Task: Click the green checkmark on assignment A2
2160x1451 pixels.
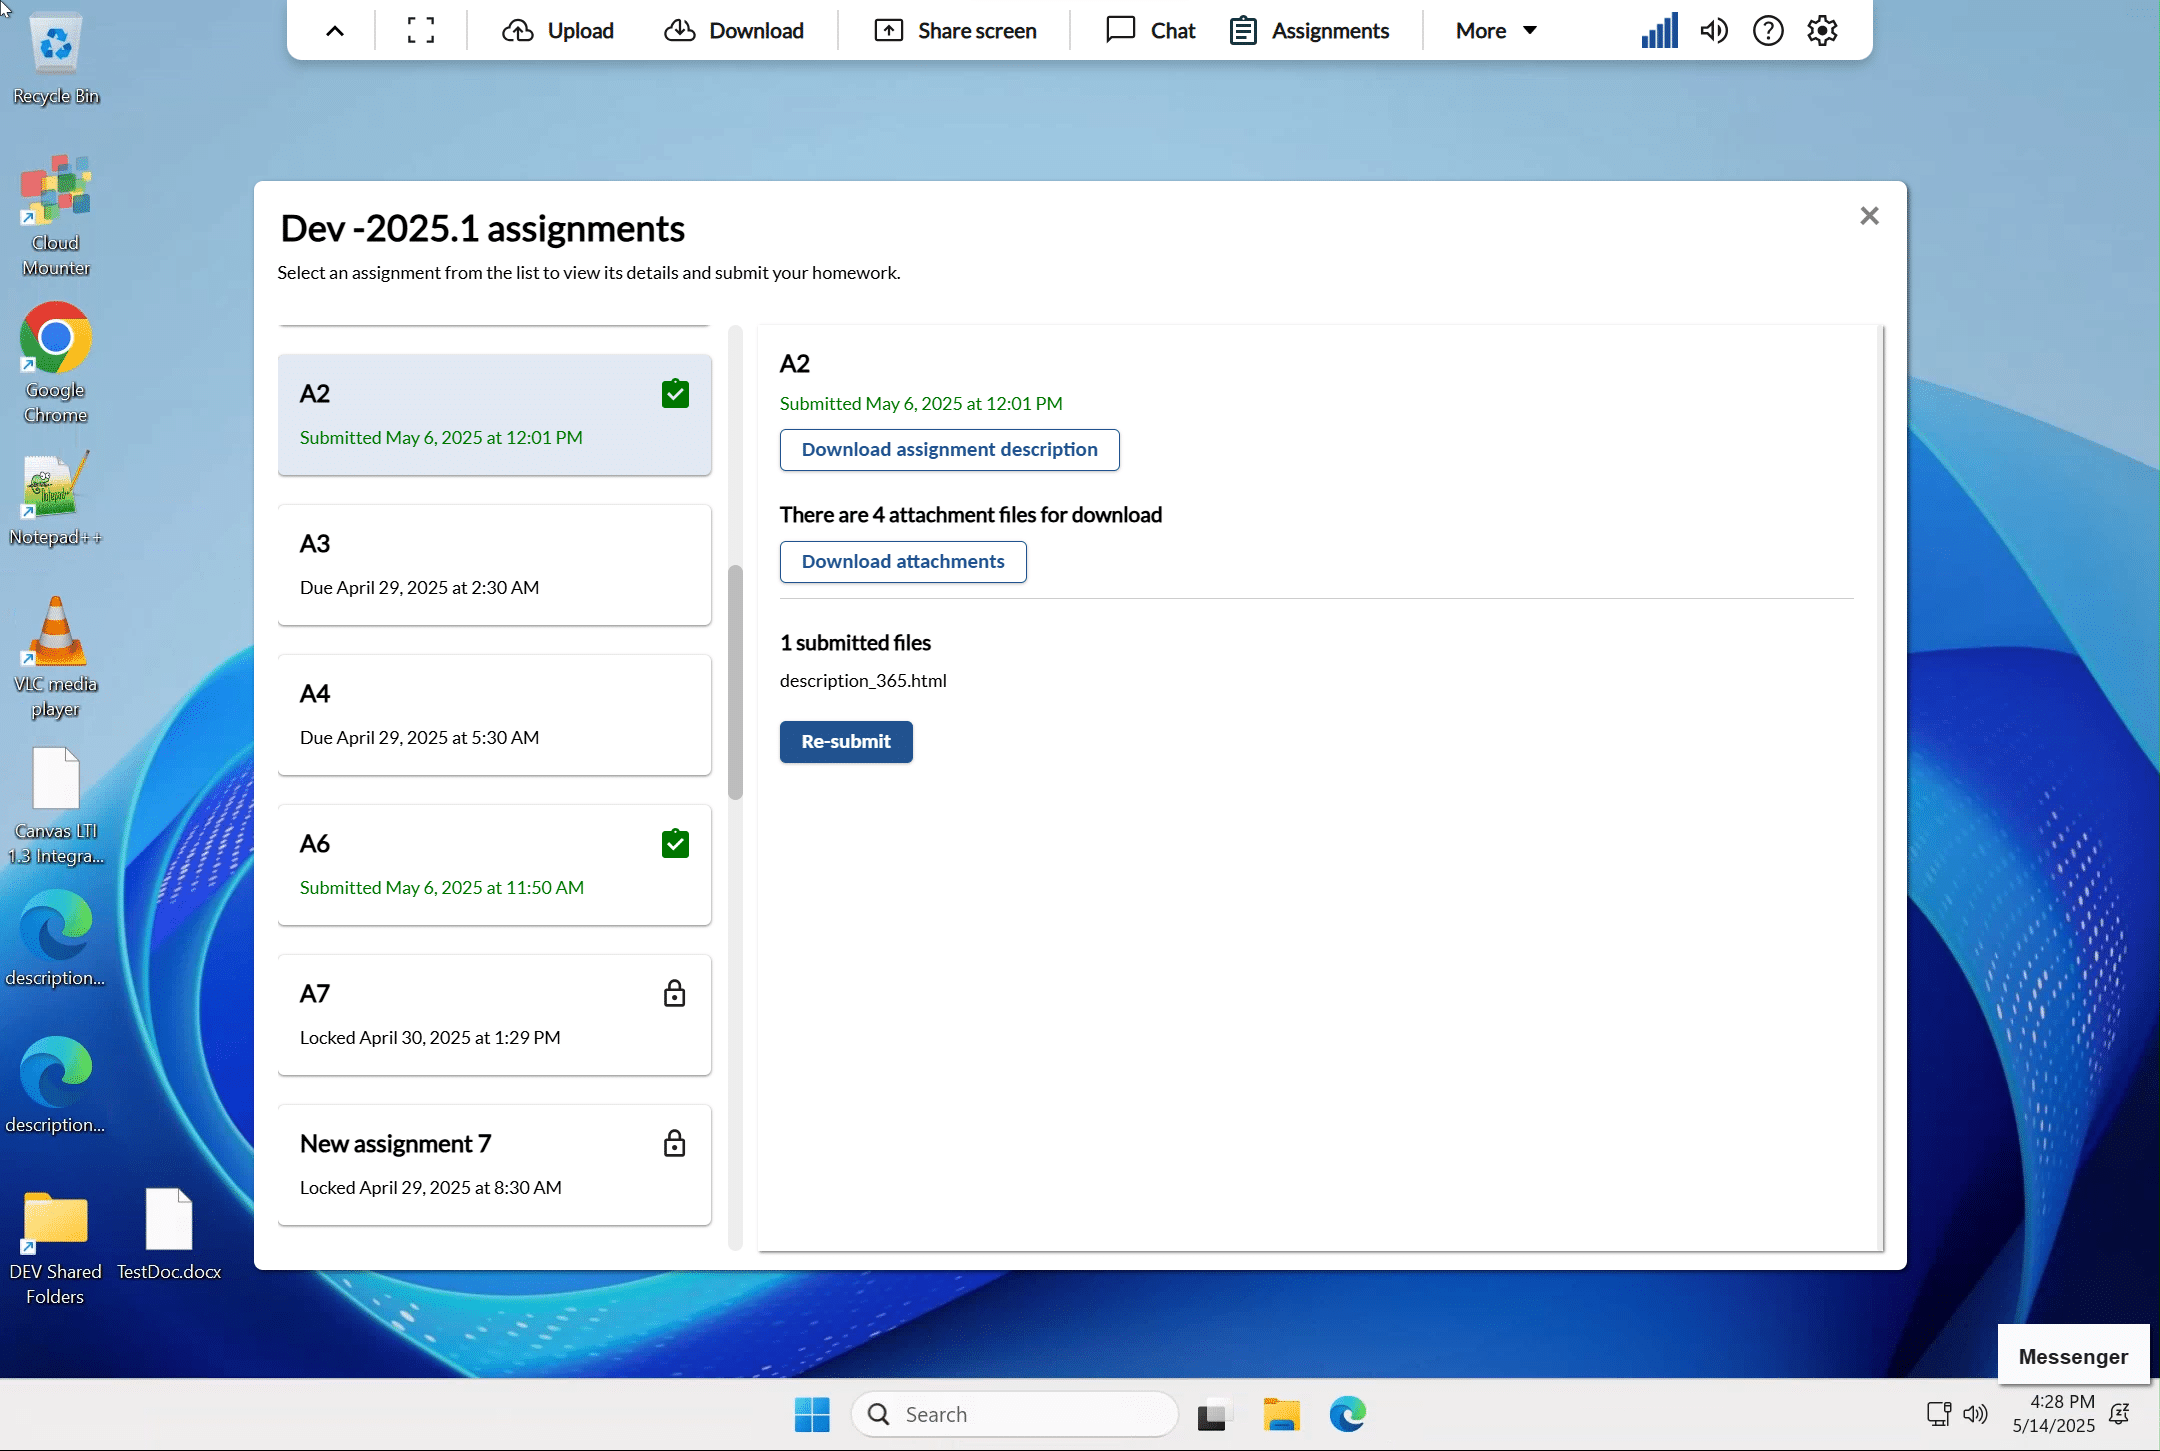Action: click(x=674, y=393)
